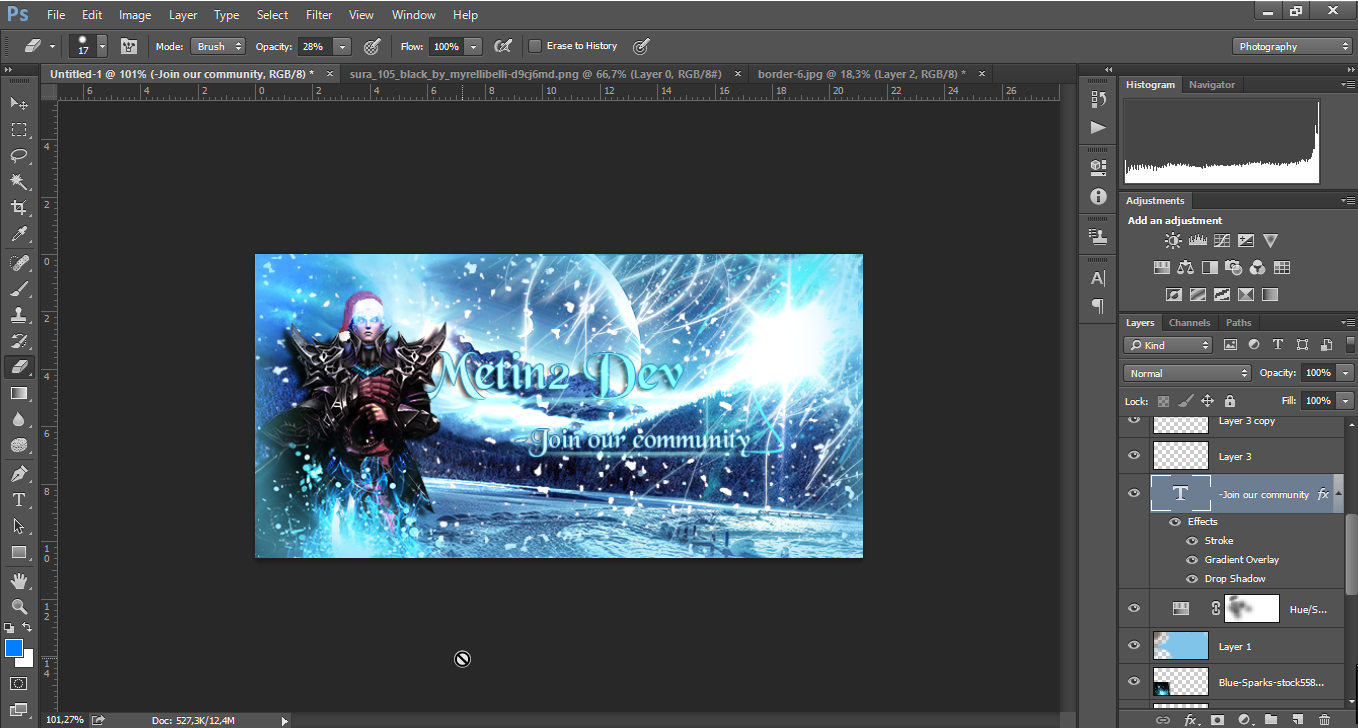Open eraser Mode dropdown
This screenshot has width=1358, height=728.
(x=217, y=46)
